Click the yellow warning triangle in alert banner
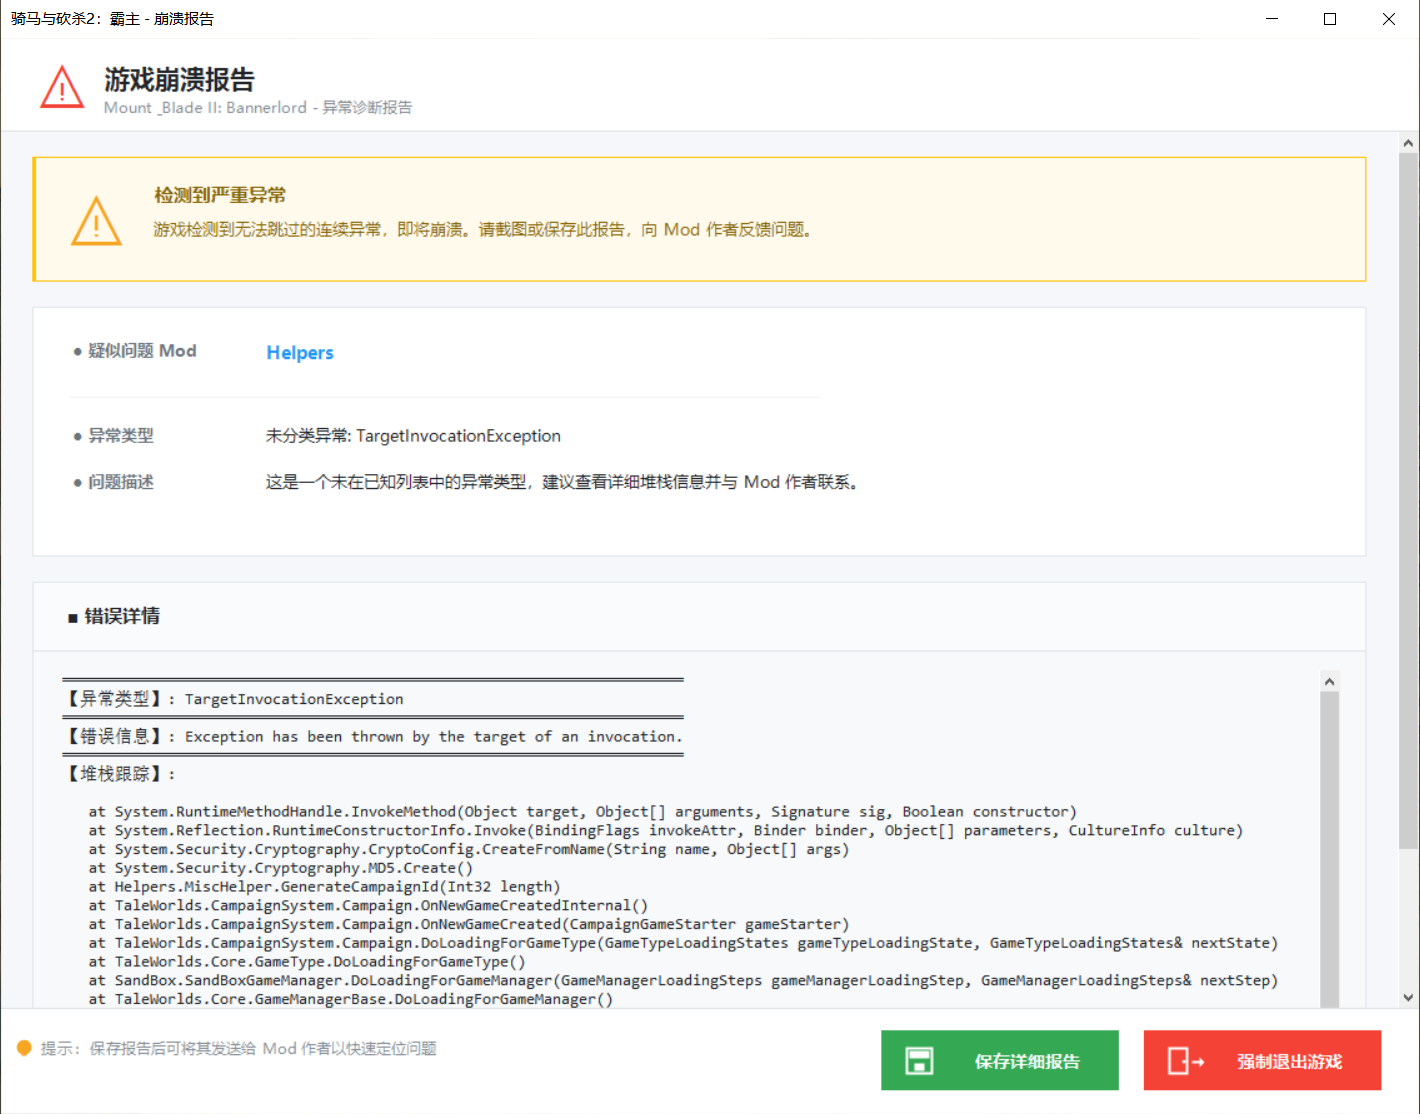The width and height of the screenshot is (1420, 1114). pos(96,221)
